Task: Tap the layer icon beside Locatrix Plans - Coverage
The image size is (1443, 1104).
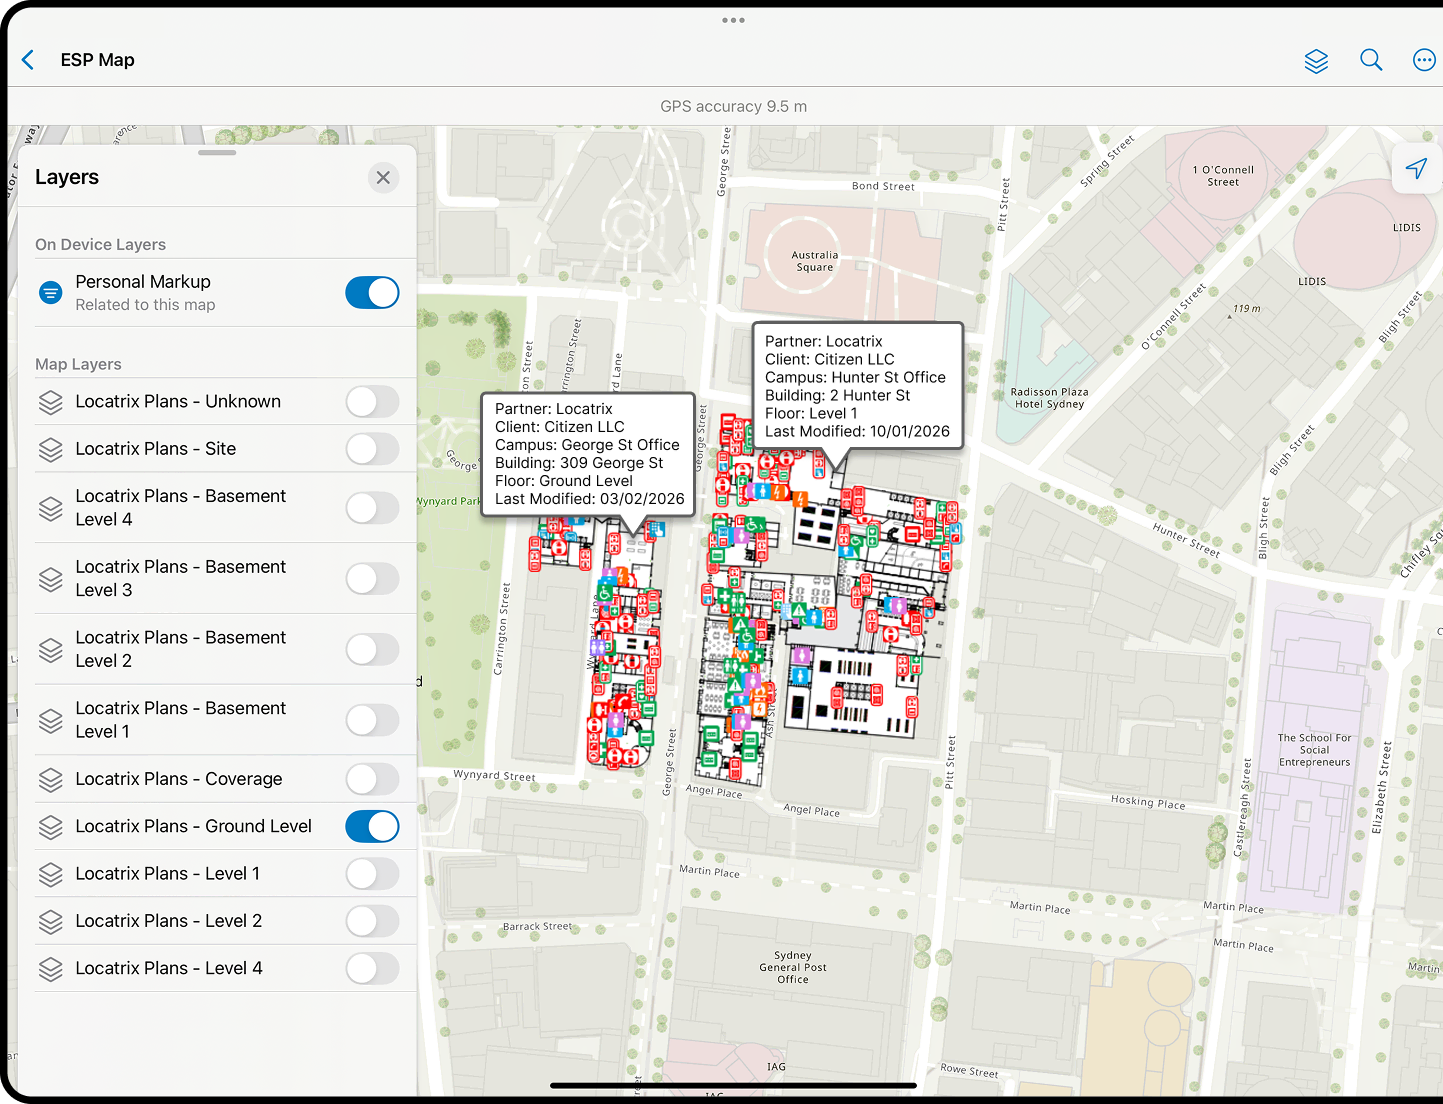Action: (x=51, y=779)
